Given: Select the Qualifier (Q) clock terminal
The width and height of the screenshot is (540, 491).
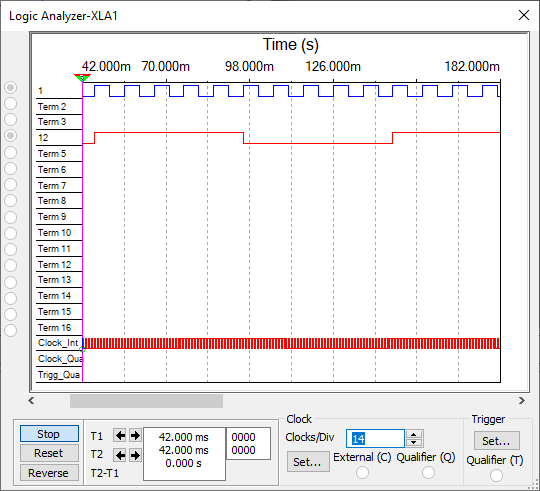Looking at the screenshot, I should pos(428,472).
